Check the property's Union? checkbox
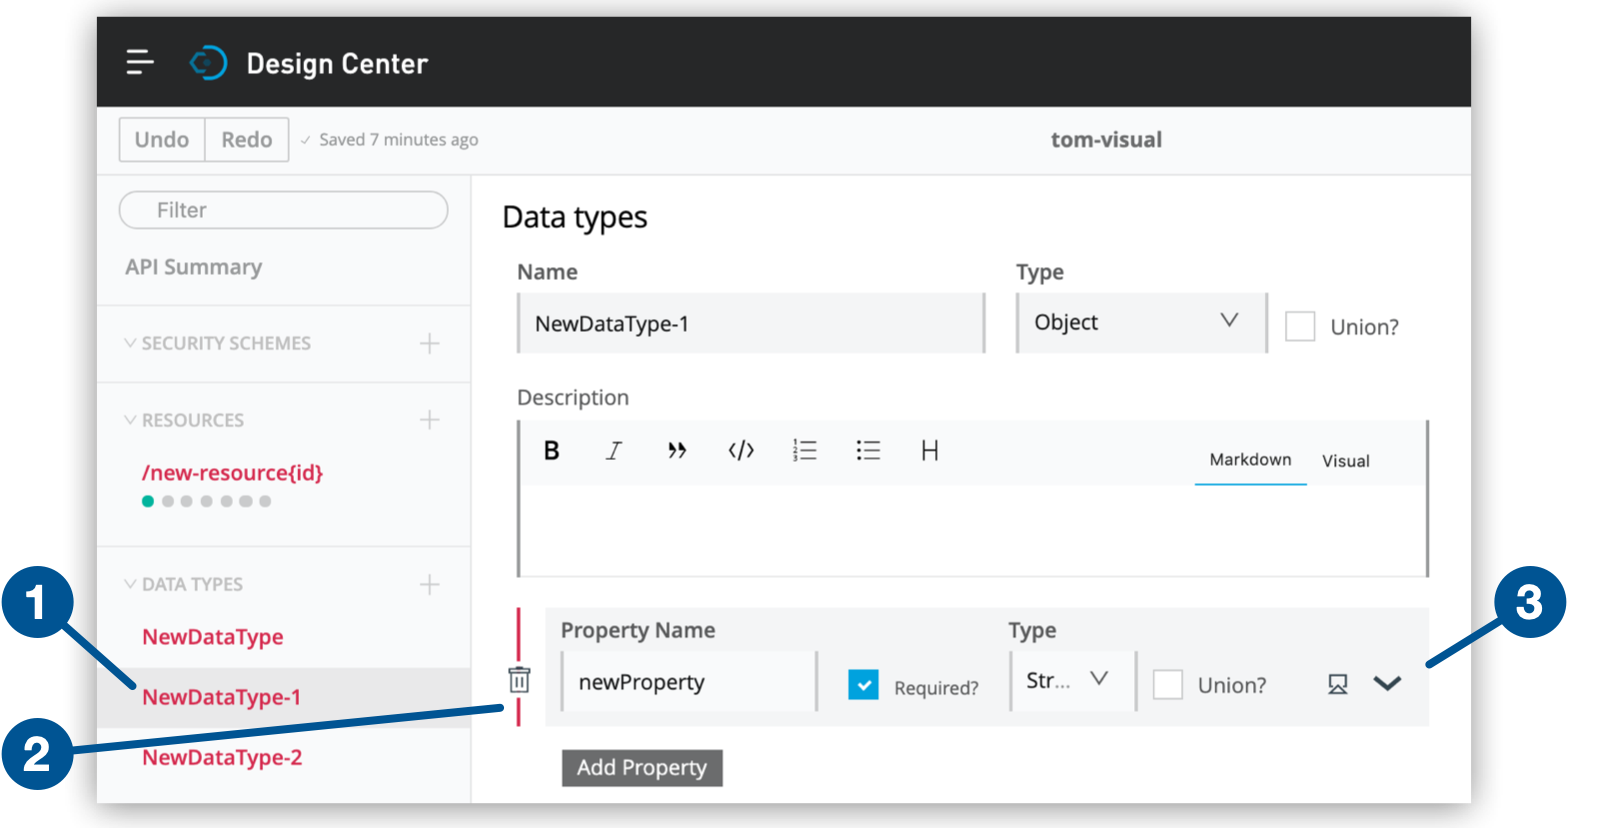 tap(1168, 685)
